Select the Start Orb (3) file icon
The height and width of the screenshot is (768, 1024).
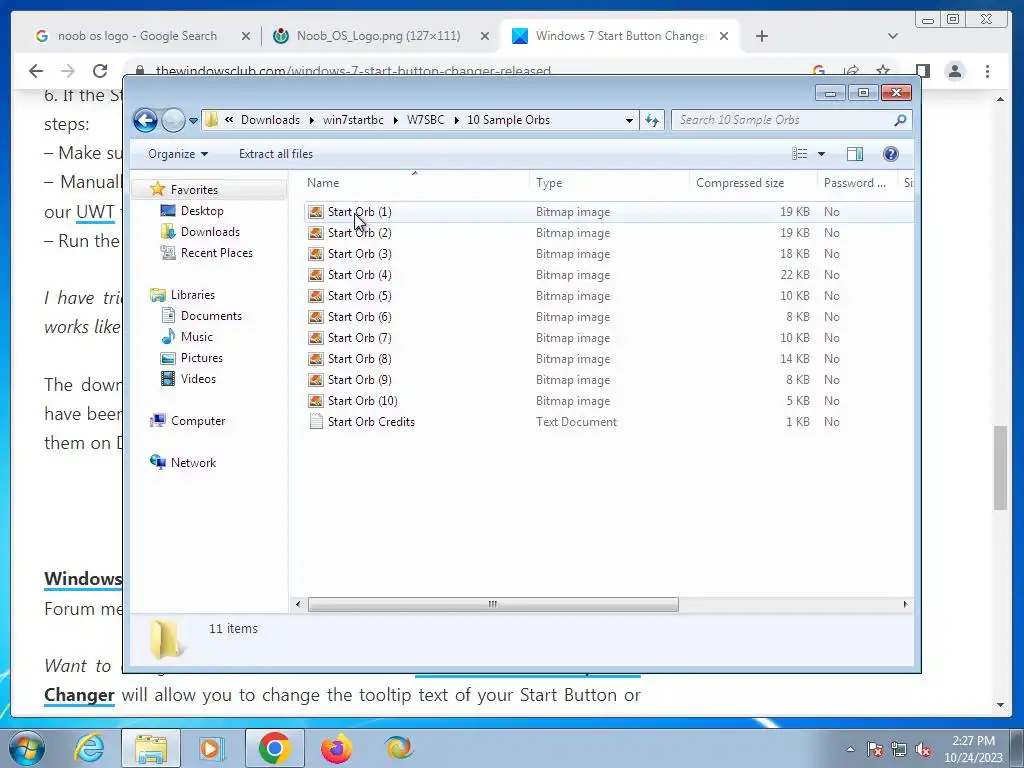316,254
